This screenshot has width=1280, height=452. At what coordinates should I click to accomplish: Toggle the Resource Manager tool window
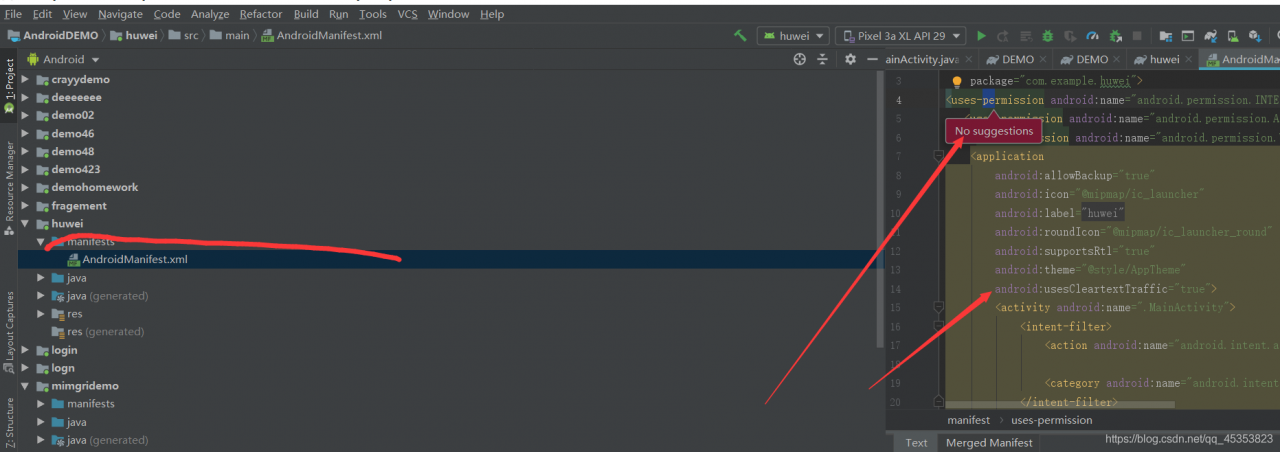(x=9, y=187)
